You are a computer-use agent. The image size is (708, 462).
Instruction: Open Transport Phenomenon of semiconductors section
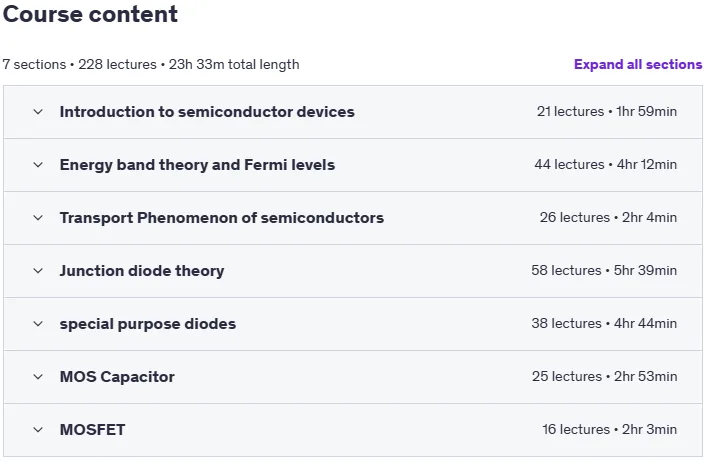(222, 218)
